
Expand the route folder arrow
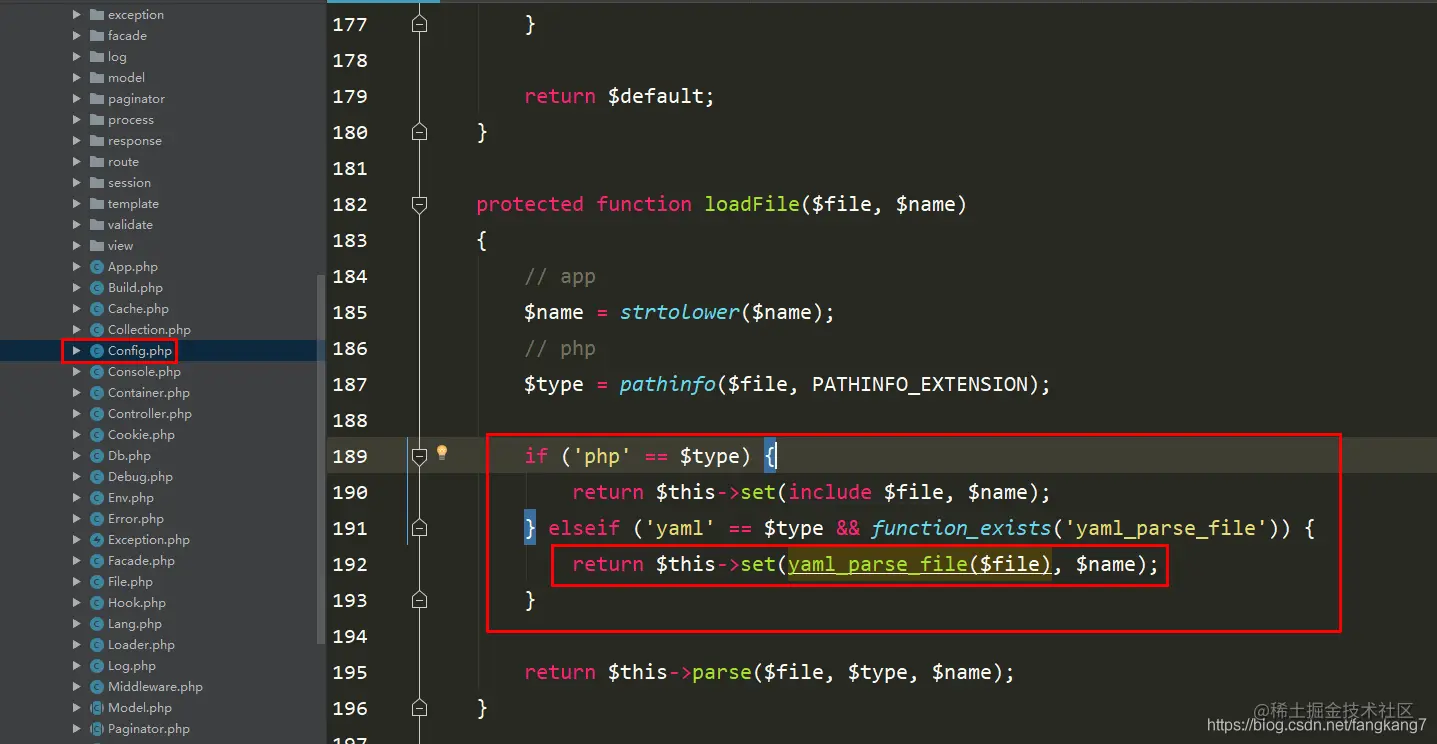click(x=77, y=162)
